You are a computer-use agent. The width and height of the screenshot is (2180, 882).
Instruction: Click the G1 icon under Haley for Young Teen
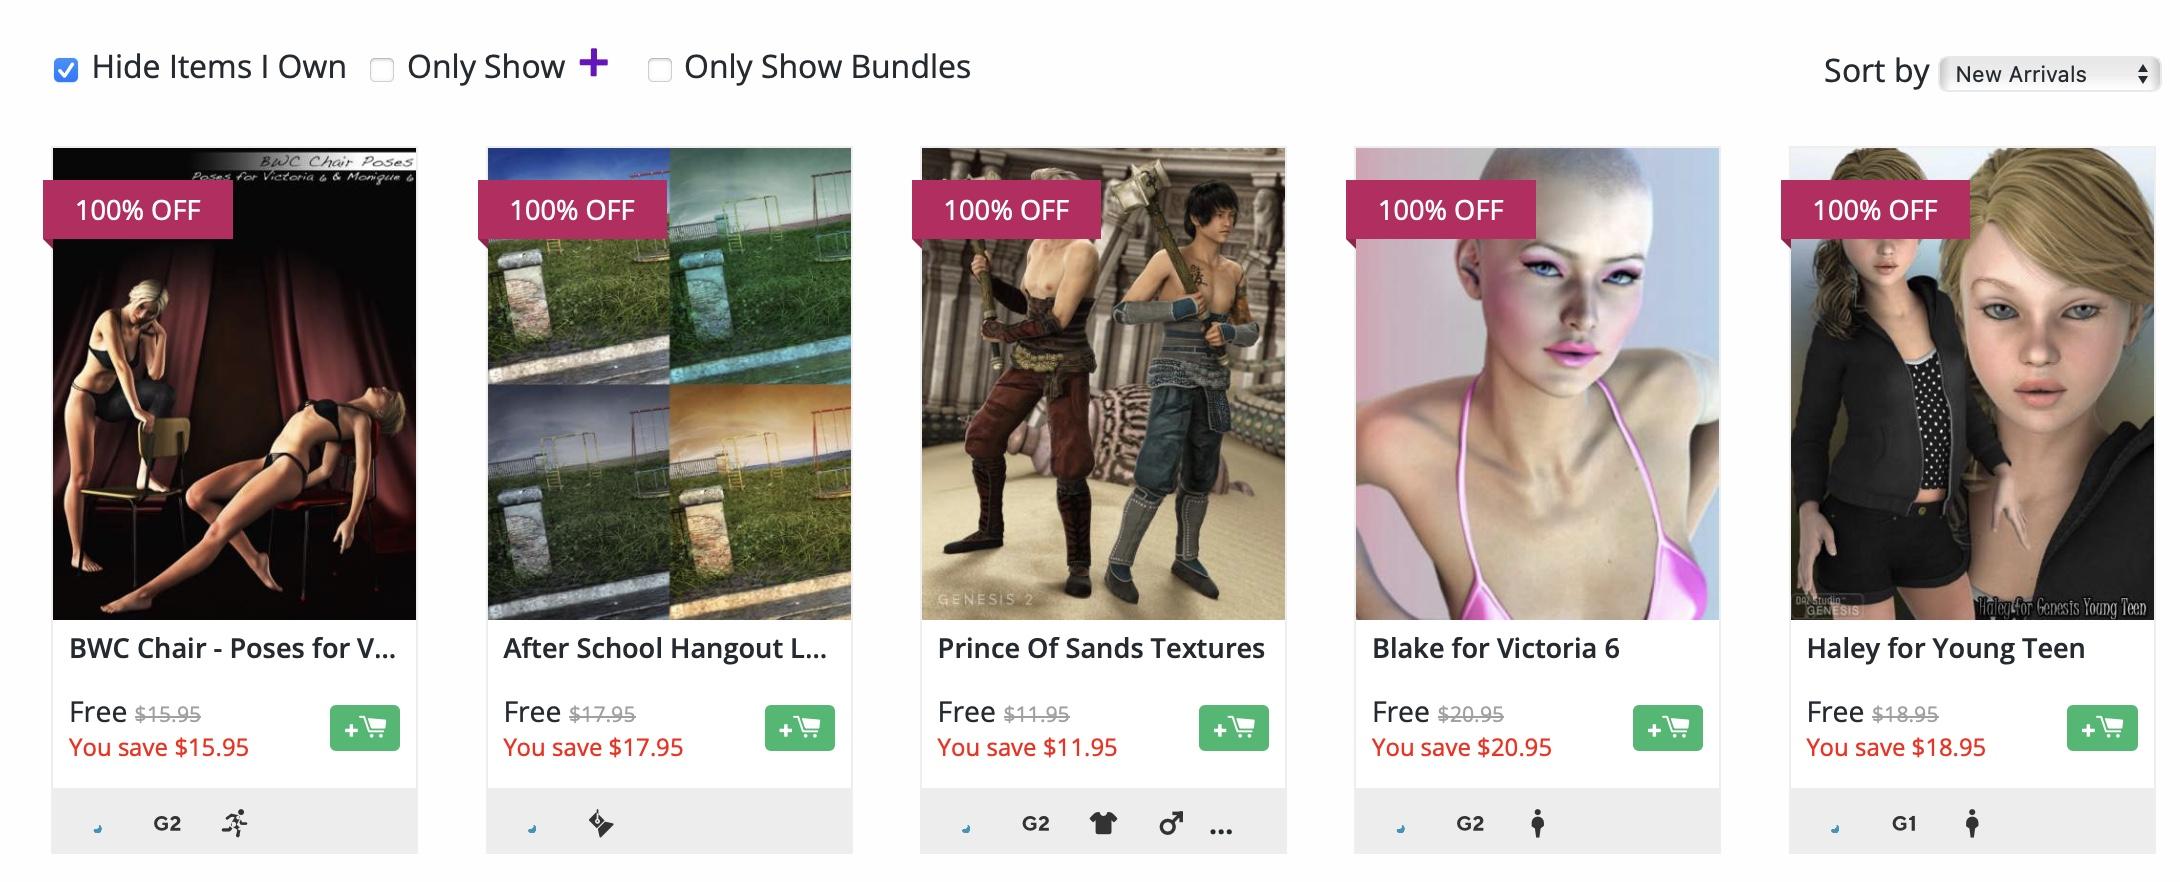click(x=1904, y=823)
